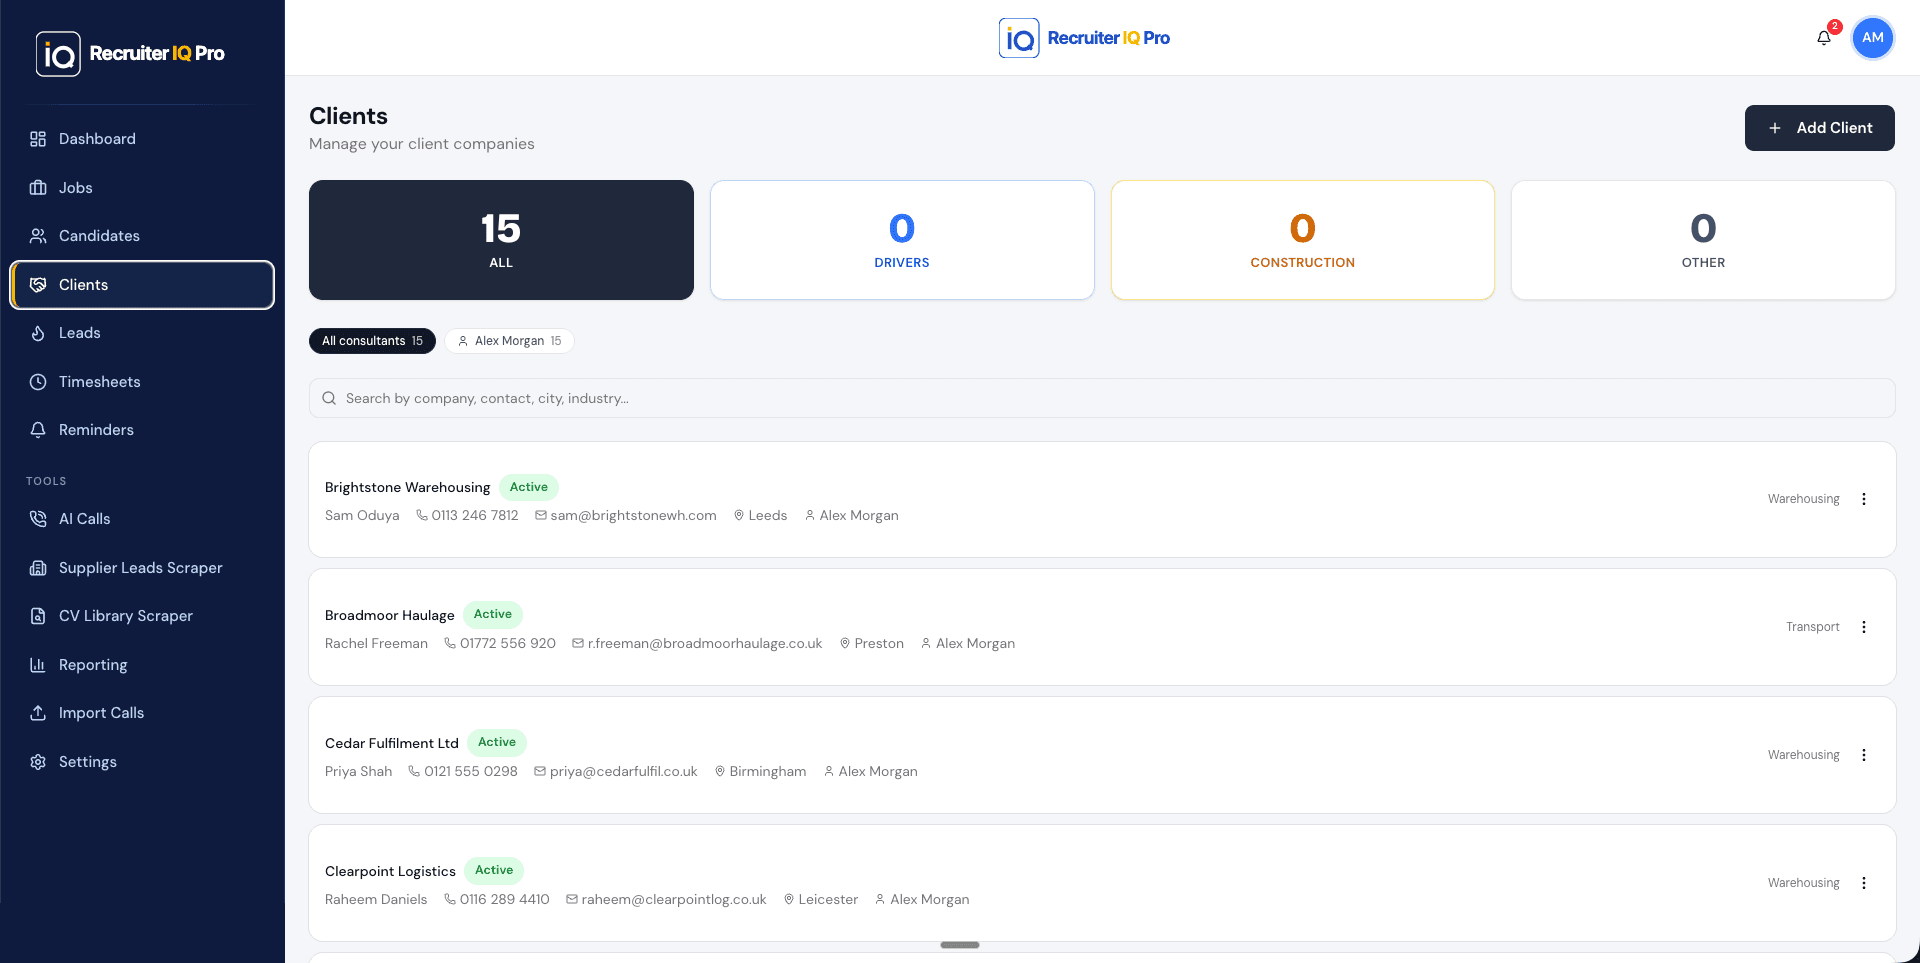
Task: Filter clients by Other category
Action: (x=1703, y=240)
